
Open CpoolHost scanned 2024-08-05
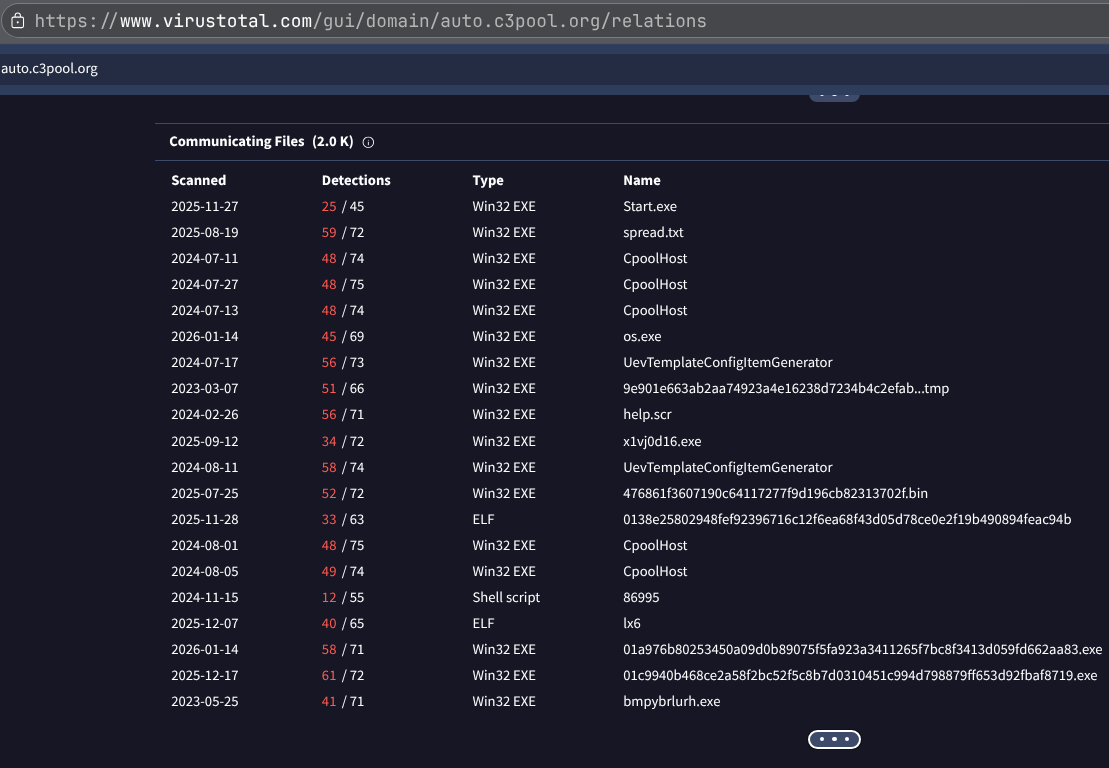pyautogui.click(x=655, y=571)
